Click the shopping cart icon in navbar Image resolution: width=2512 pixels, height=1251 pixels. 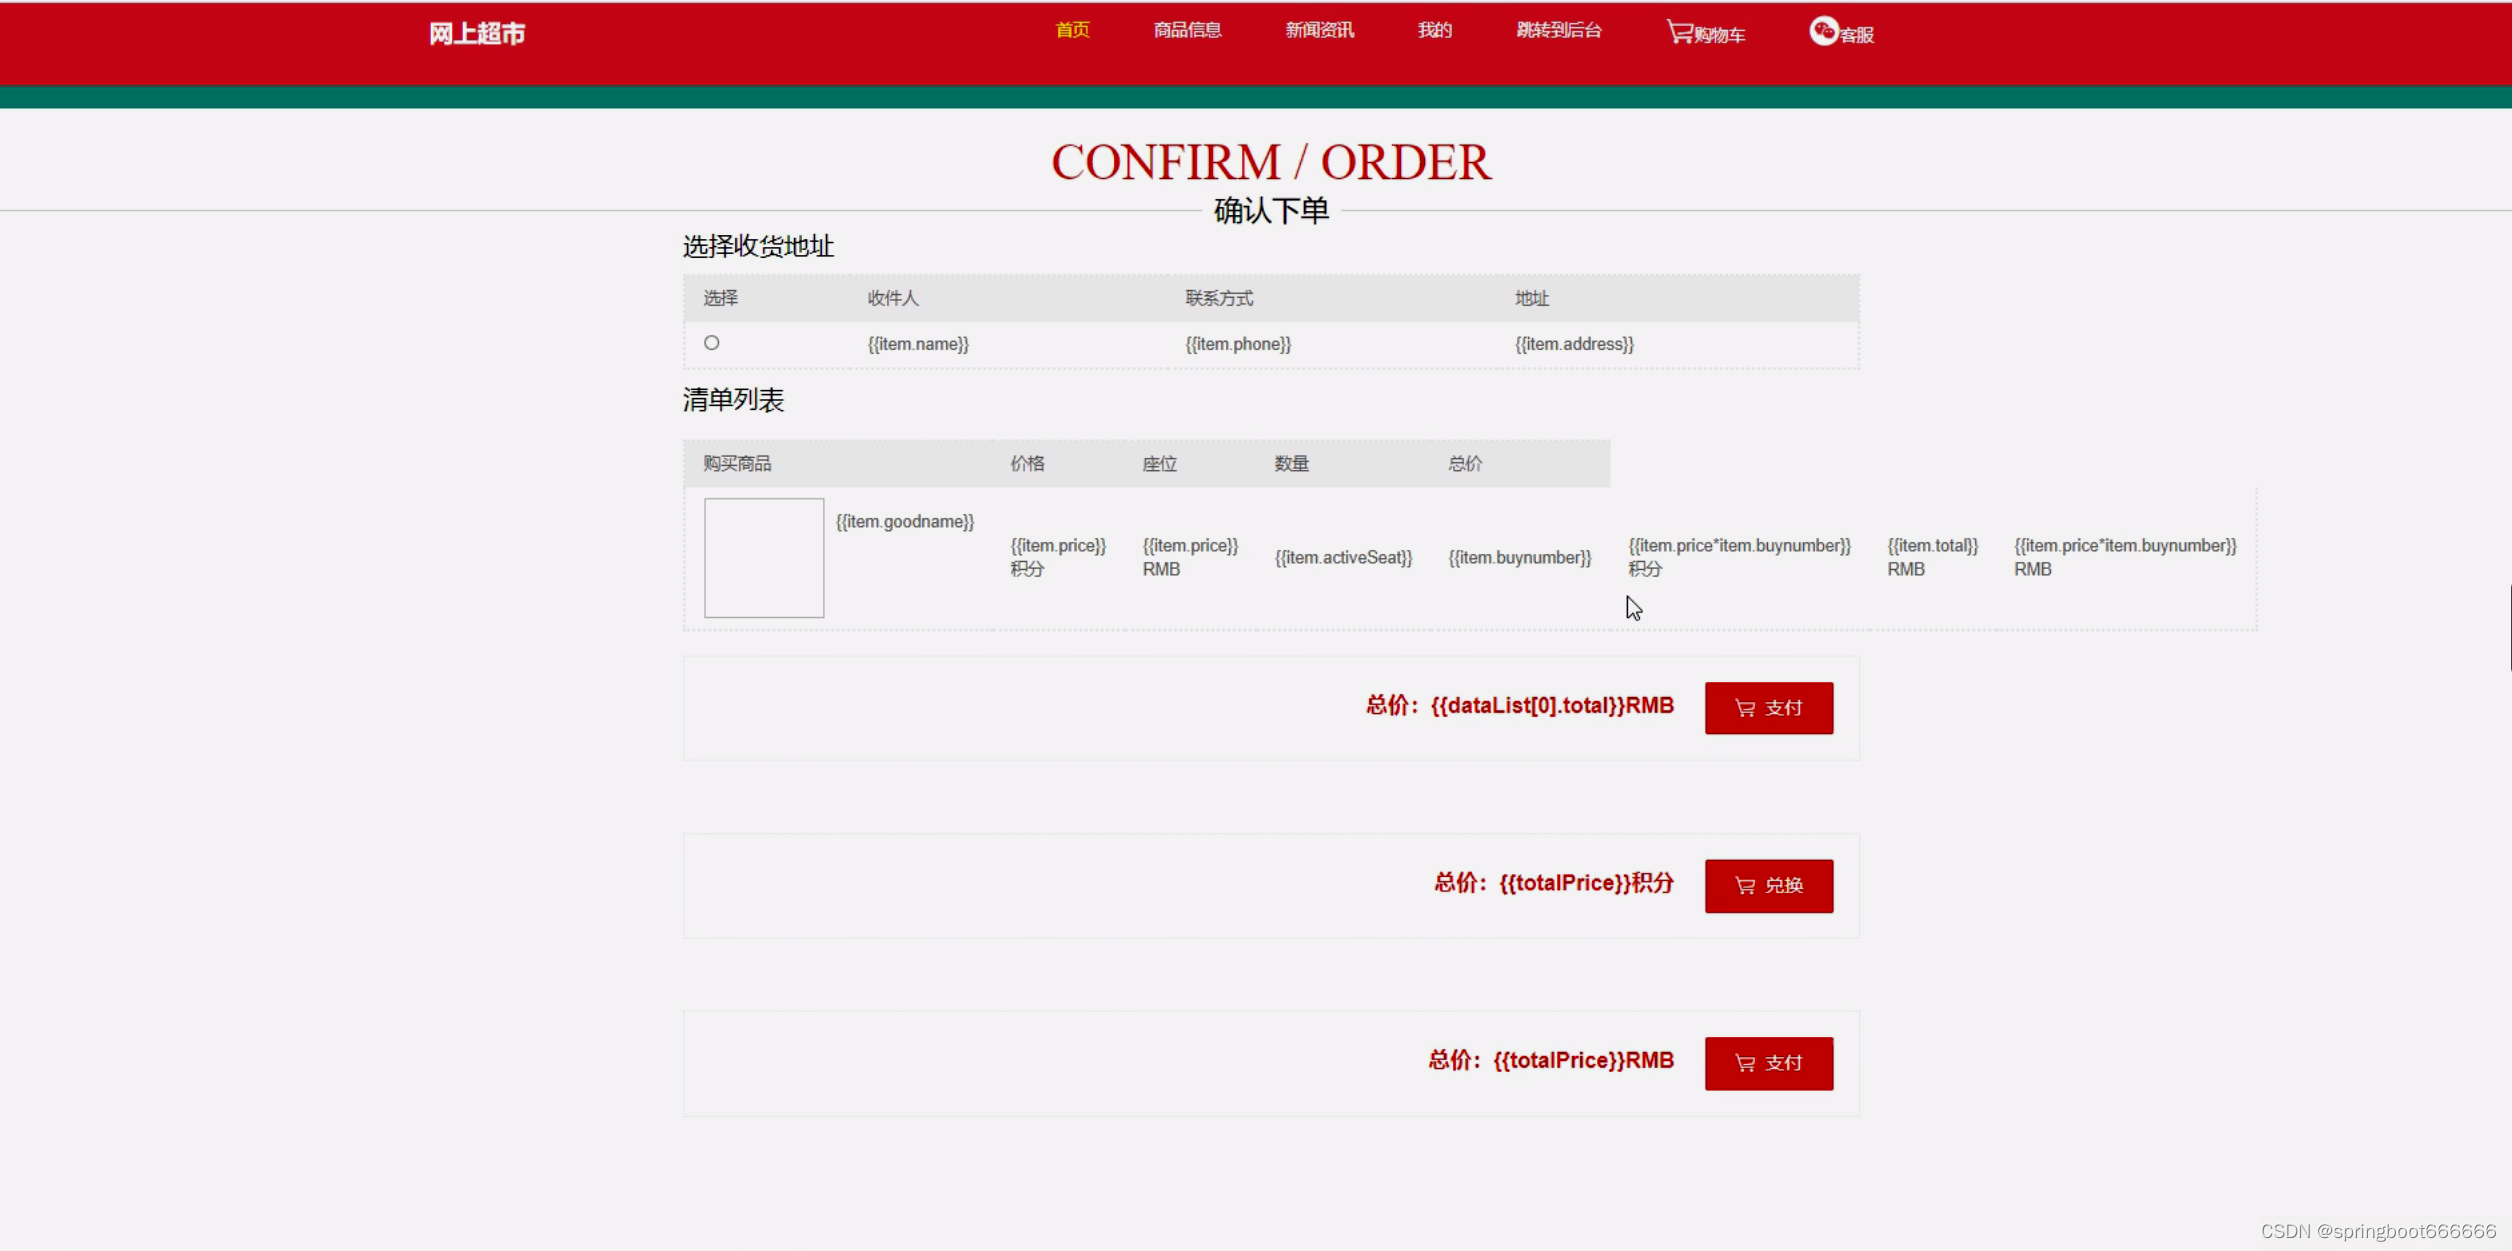[x=1678, y=32]
